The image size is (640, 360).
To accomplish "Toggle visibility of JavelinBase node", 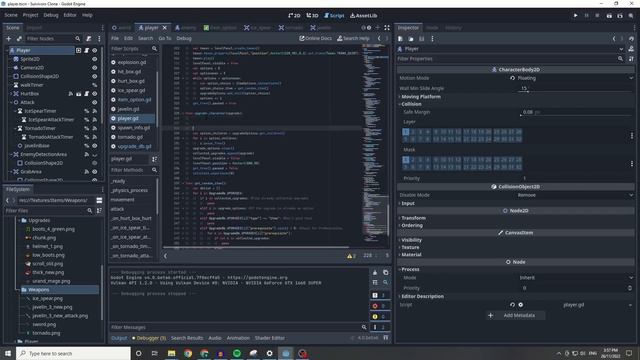I will click(94, 146).
